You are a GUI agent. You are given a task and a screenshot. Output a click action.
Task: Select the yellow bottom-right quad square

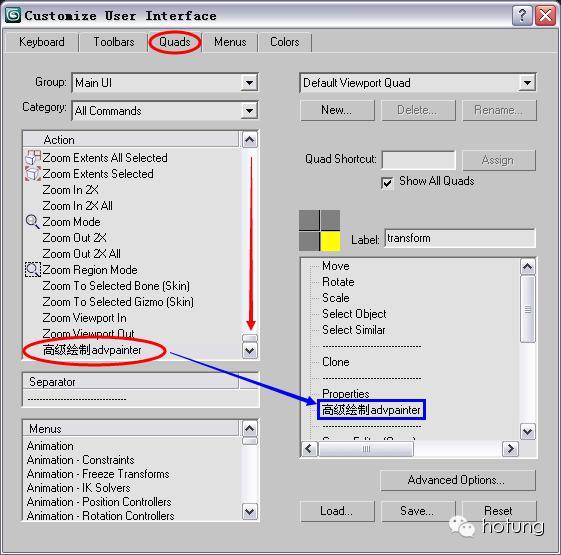tap(330, 241)
